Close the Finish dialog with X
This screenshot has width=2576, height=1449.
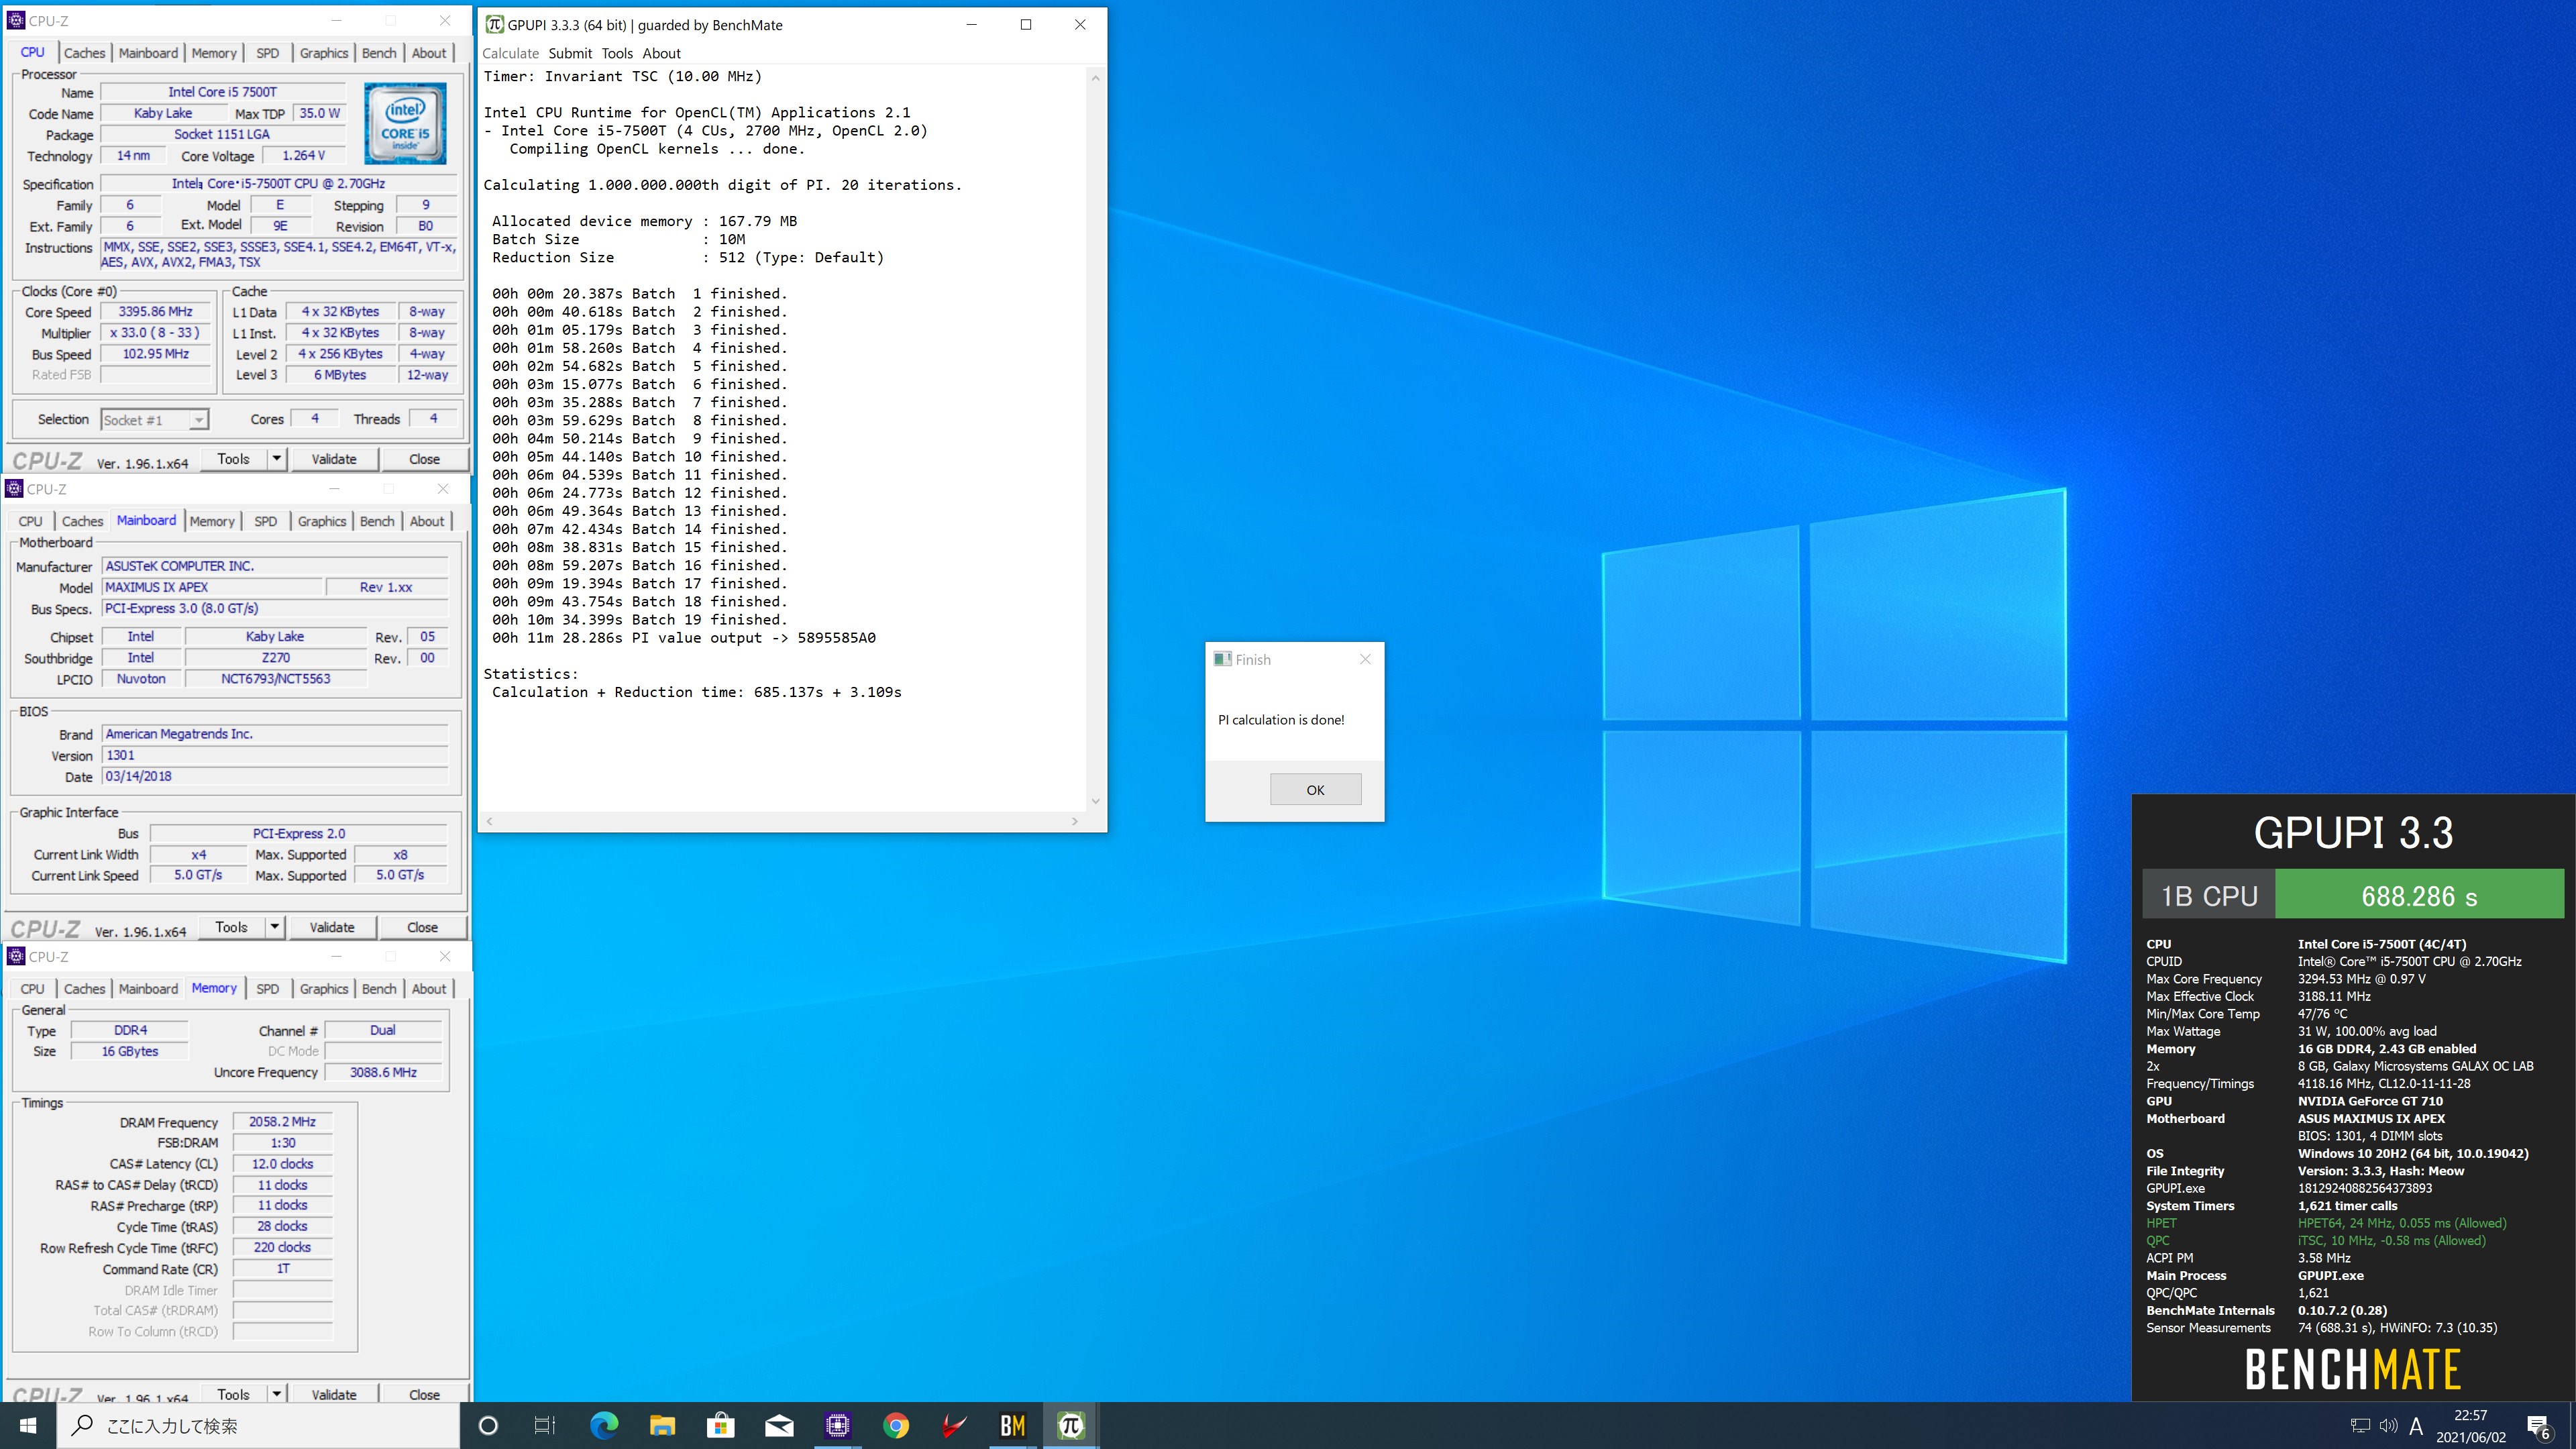pos(1365,659)
